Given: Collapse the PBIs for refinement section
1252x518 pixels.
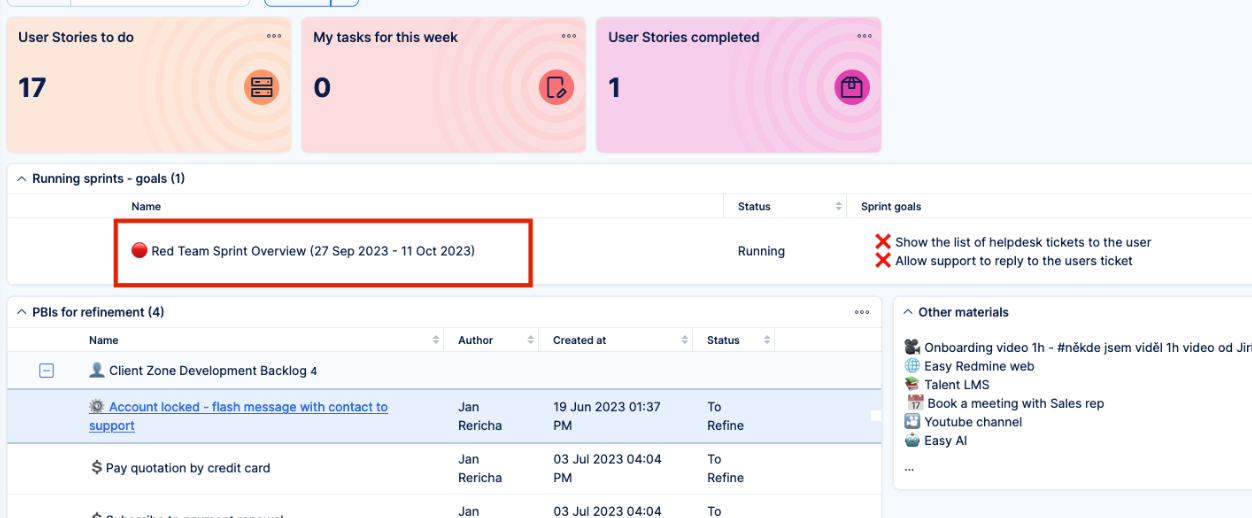Looking at the screenshot, I should coord(22,312).
